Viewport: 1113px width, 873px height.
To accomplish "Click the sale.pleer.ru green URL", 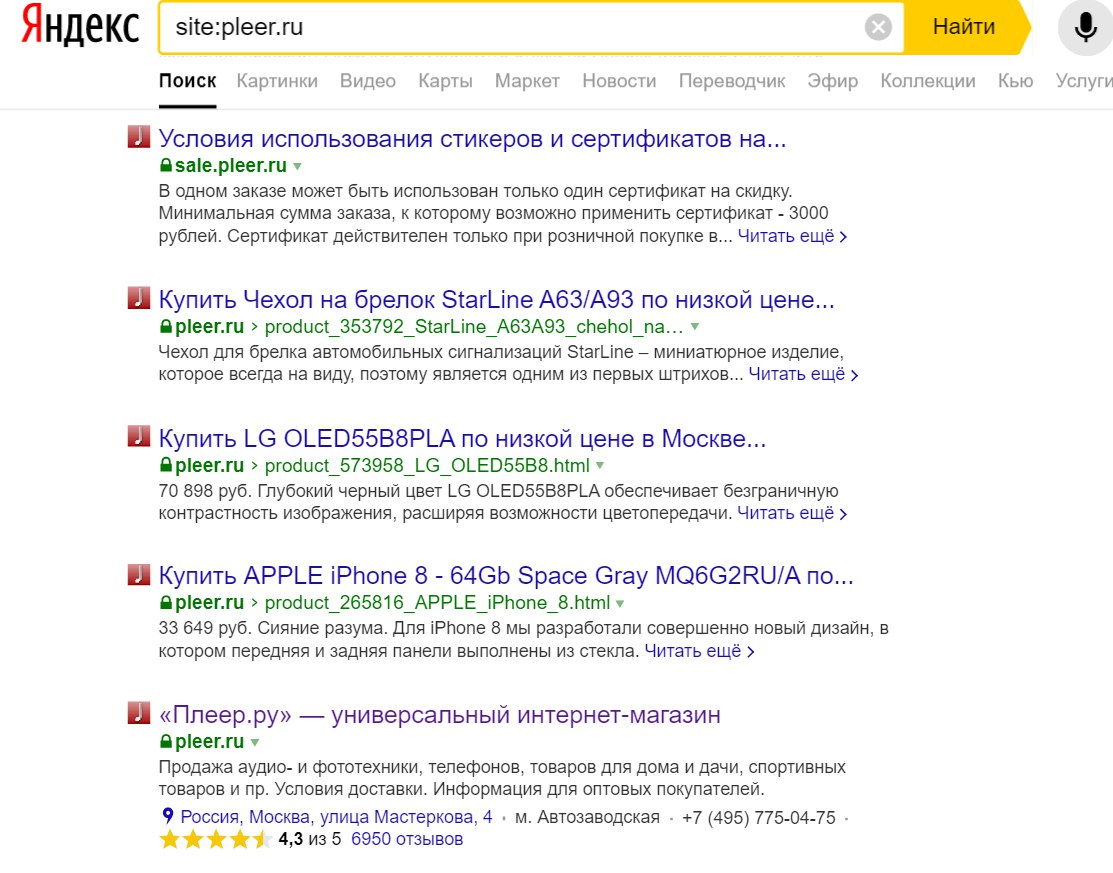I will point(231,165).
